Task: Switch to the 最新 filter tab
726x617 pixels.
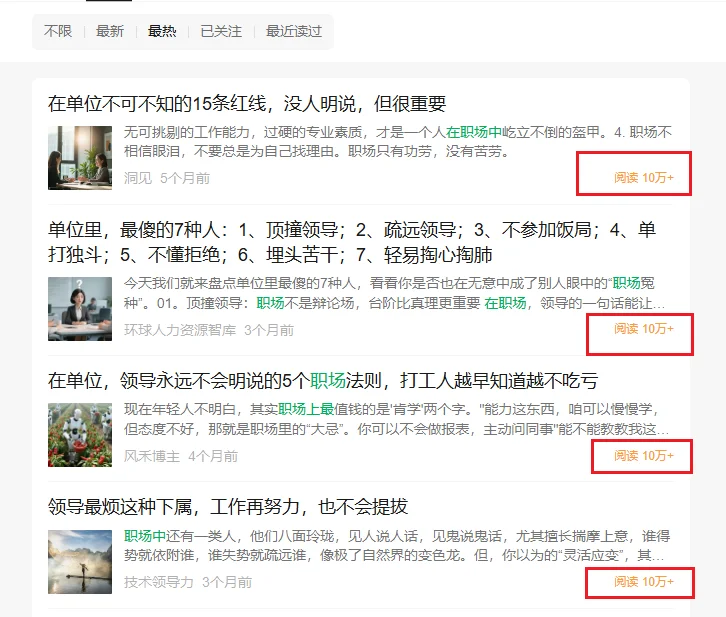Action: [110, 31]
